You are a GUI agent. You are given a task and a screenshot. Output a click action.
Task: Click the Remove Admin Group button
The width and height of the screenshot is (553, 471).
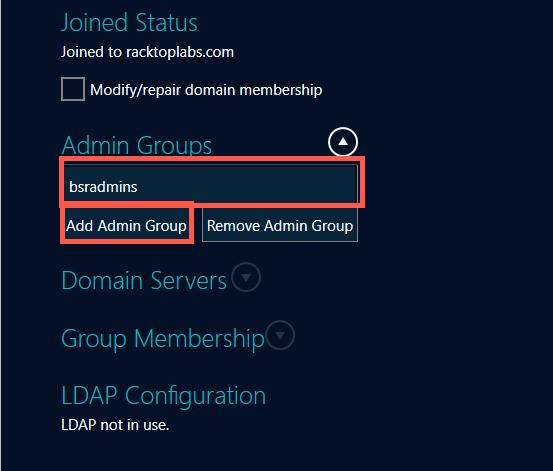pyautogui.click(x=280, y=225)
